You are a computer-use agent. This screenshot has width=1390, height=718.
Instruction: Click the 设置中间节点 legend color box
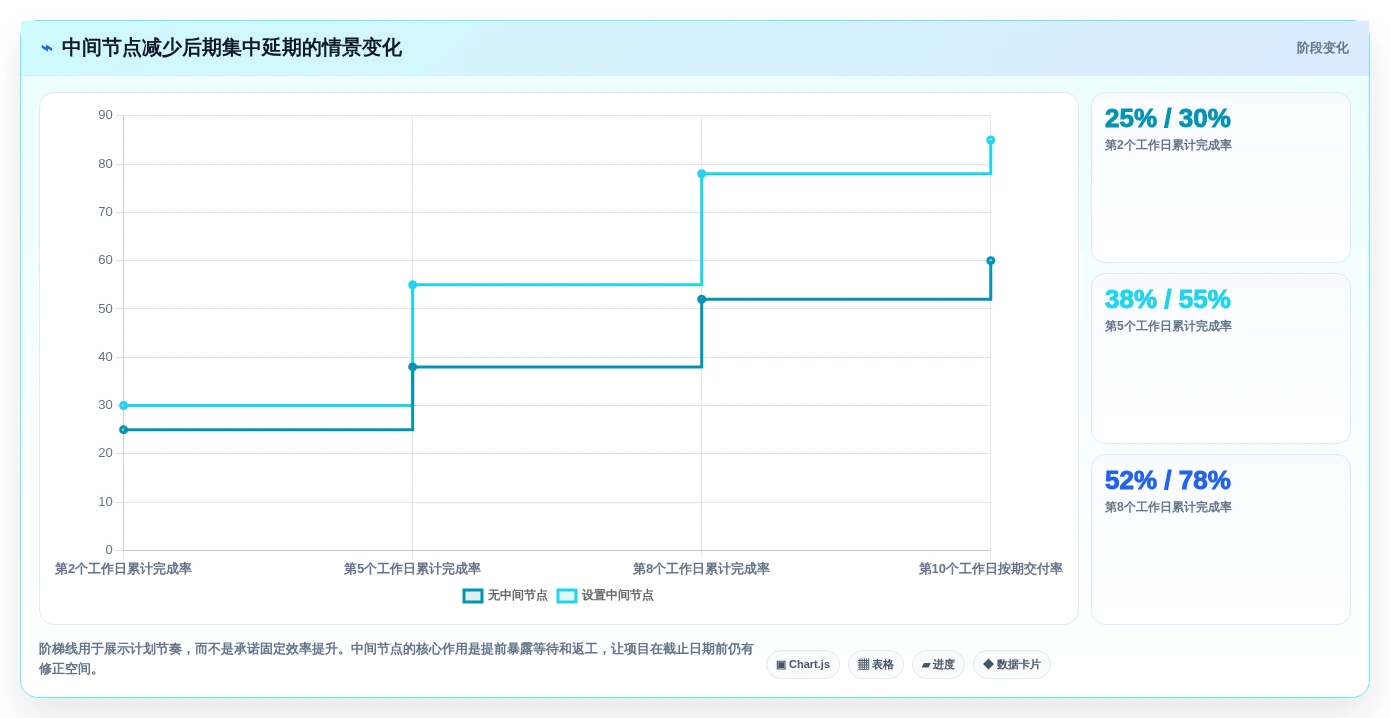coord(567,596)
